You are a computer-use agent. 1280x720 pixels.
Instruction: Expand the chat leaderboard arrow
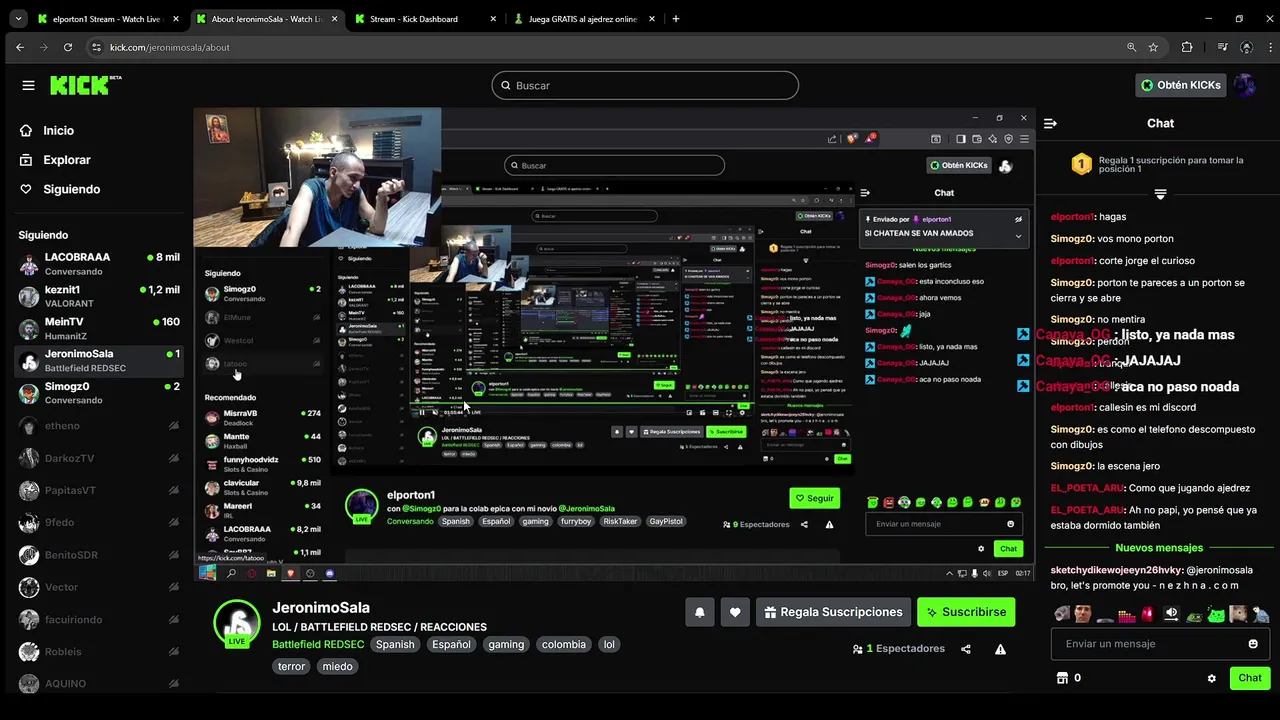tap(1160, 194)
